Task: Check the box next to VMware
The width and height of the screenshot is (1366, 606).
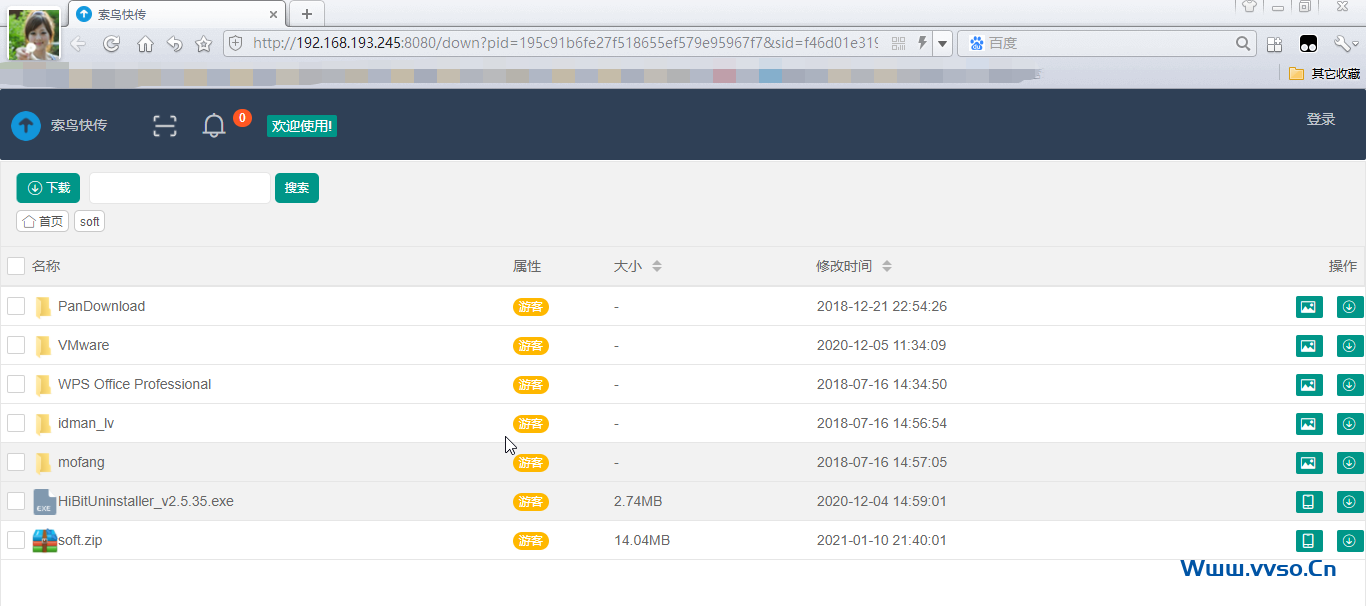Action: (16, 345)
